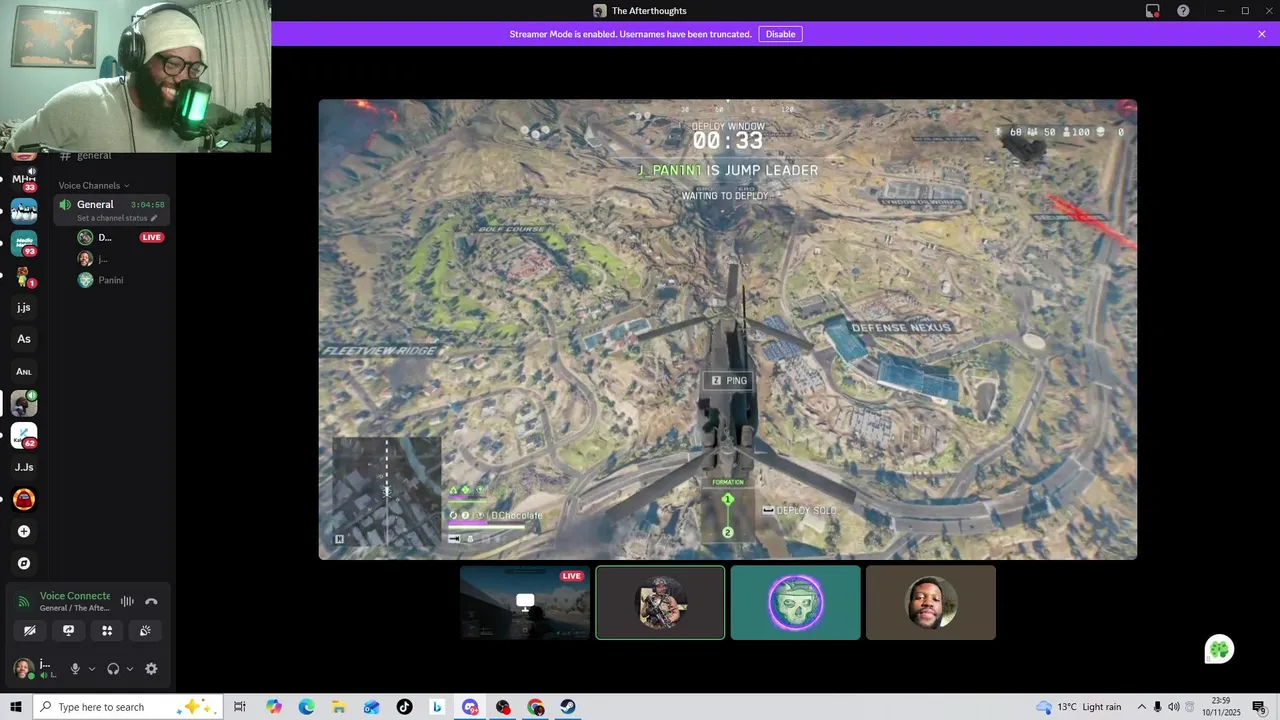The height and width of the screenshot is (720, 1280).
Task: Open system volume speaker icon
Action: click(x=1173, y=707)
